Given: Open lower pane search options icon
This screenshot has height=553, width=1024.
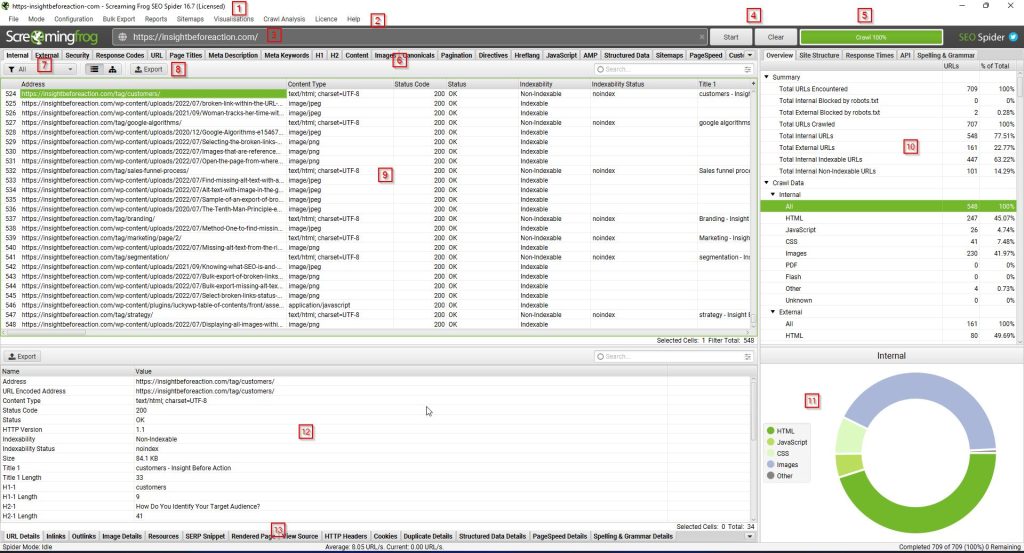Looking at the screenshot, I should tap(748, 356).
